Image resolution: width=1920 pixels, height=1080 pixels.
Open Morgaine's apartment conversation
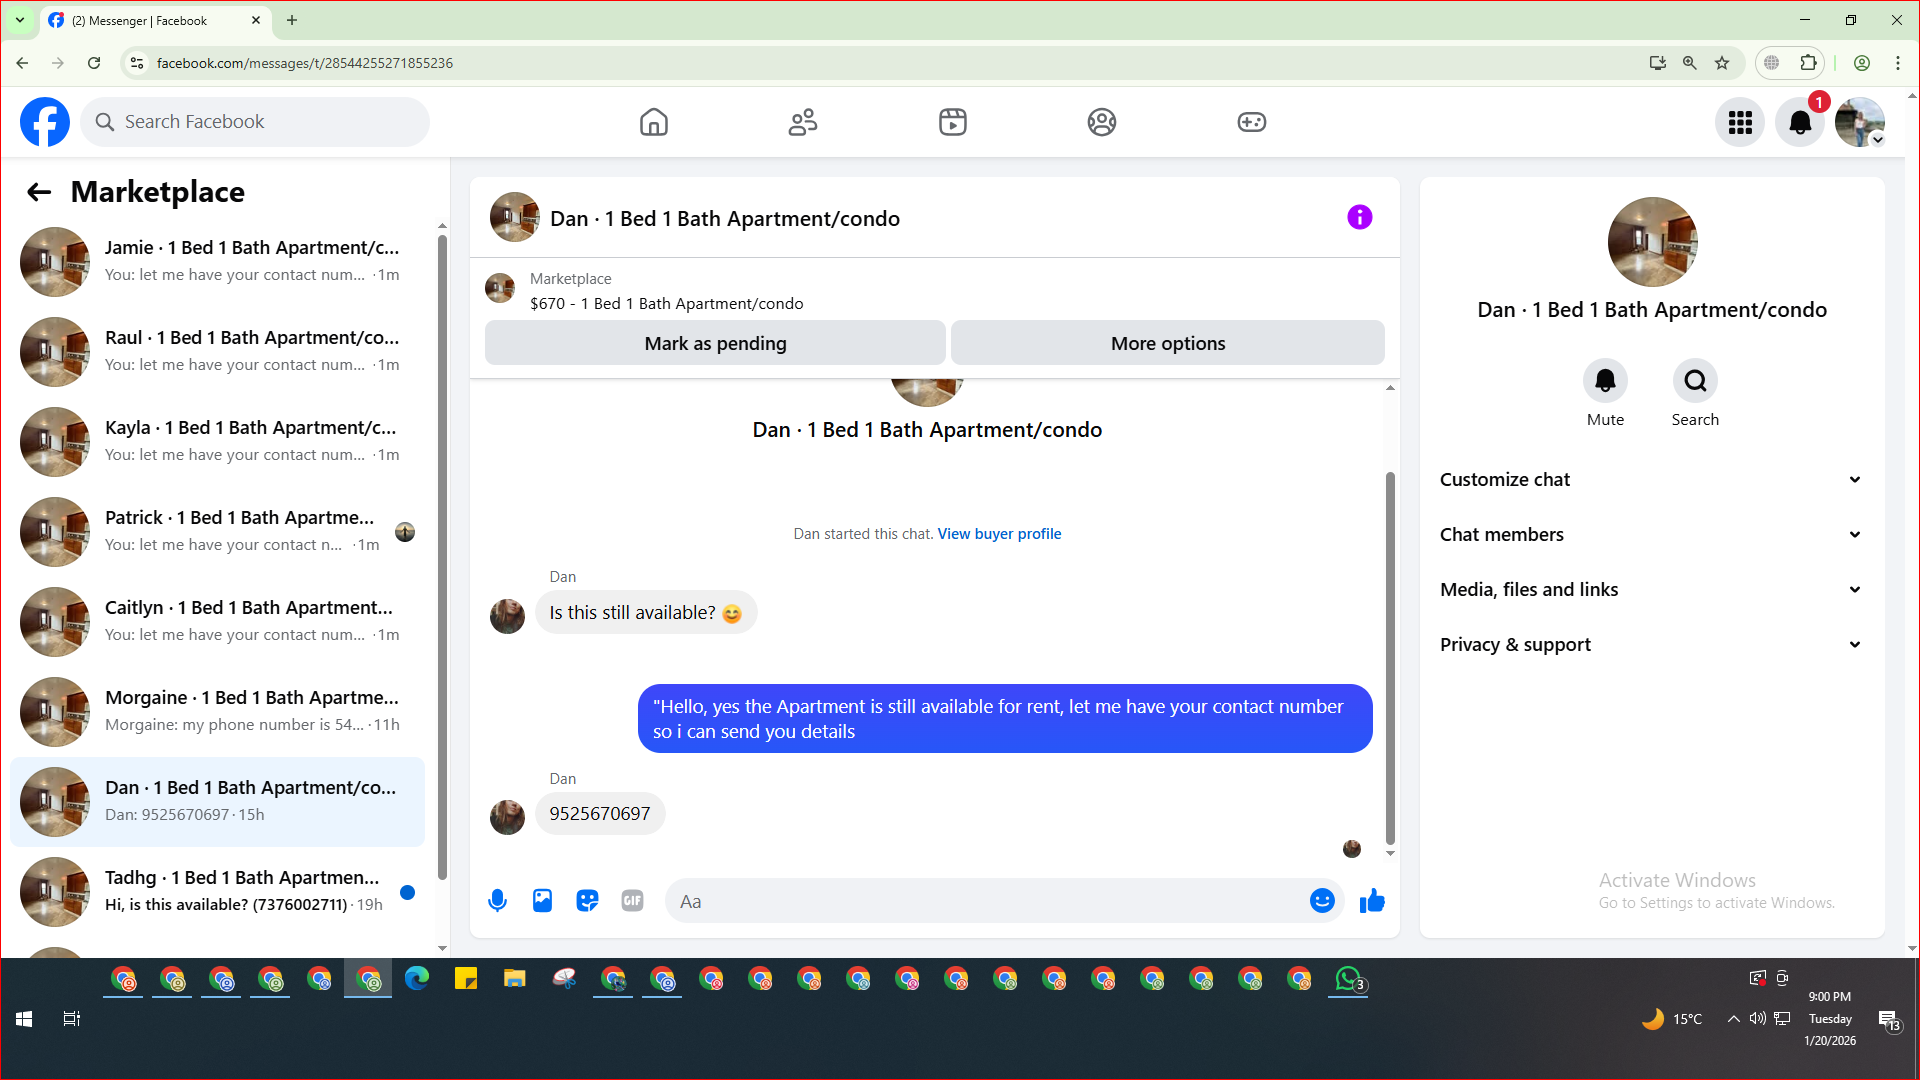(218, 712)
